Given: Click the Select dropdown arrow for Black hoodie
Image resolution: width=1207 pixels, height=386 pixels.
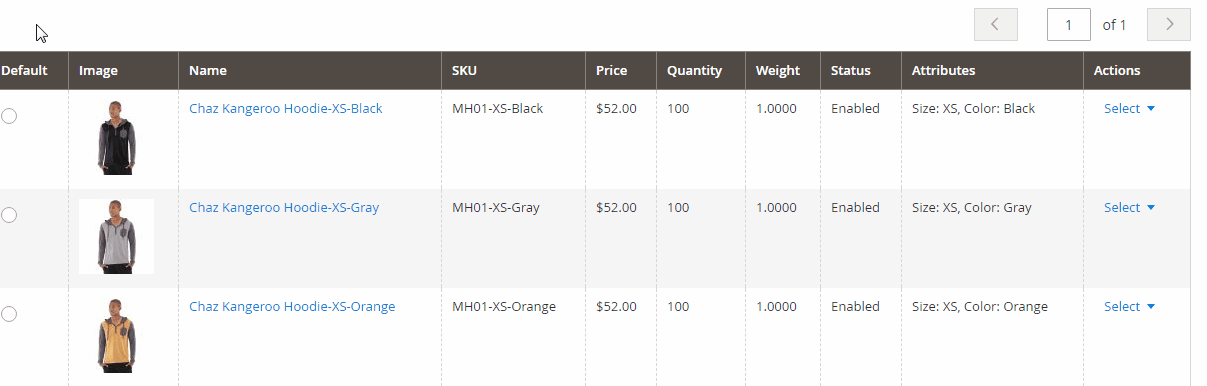Looking at the screenshot, I should pyautogui.click(x=1151, y=109).
